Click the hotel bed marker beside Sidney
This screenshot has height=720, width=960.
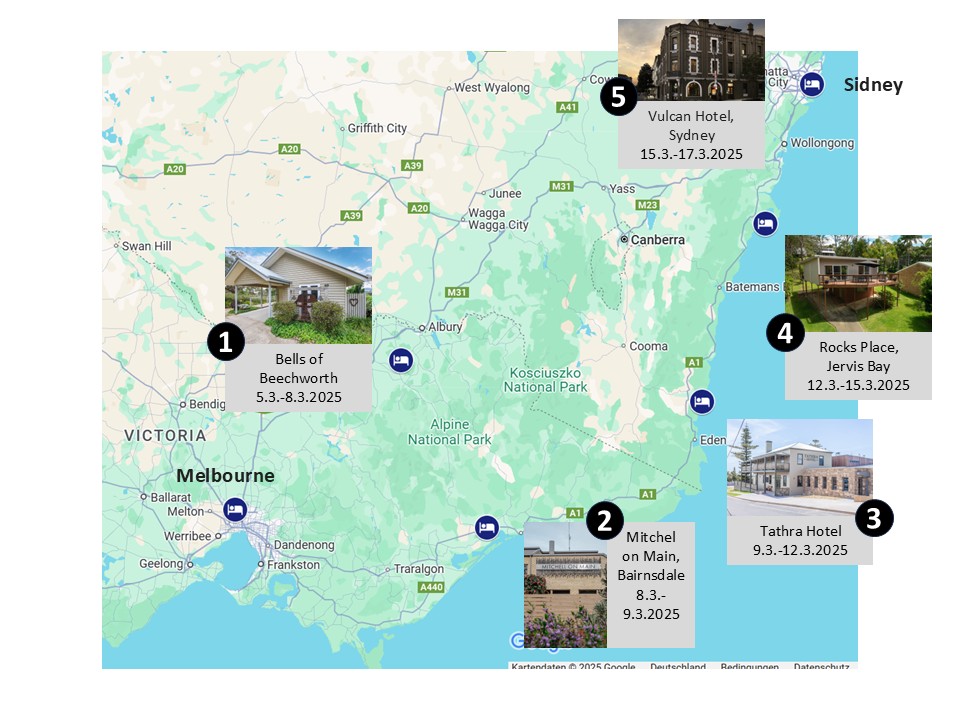pos(812,83)
